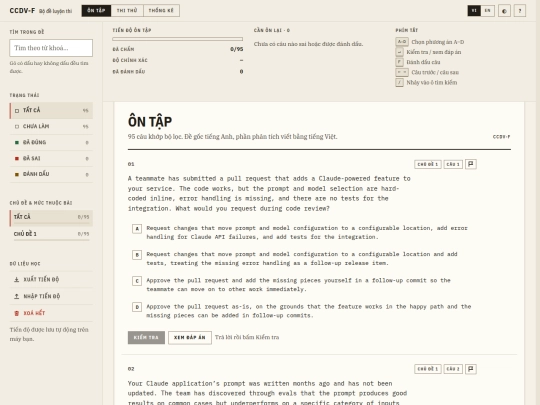
Task: Select VI language toggle
Action: [x=474, y=11]
